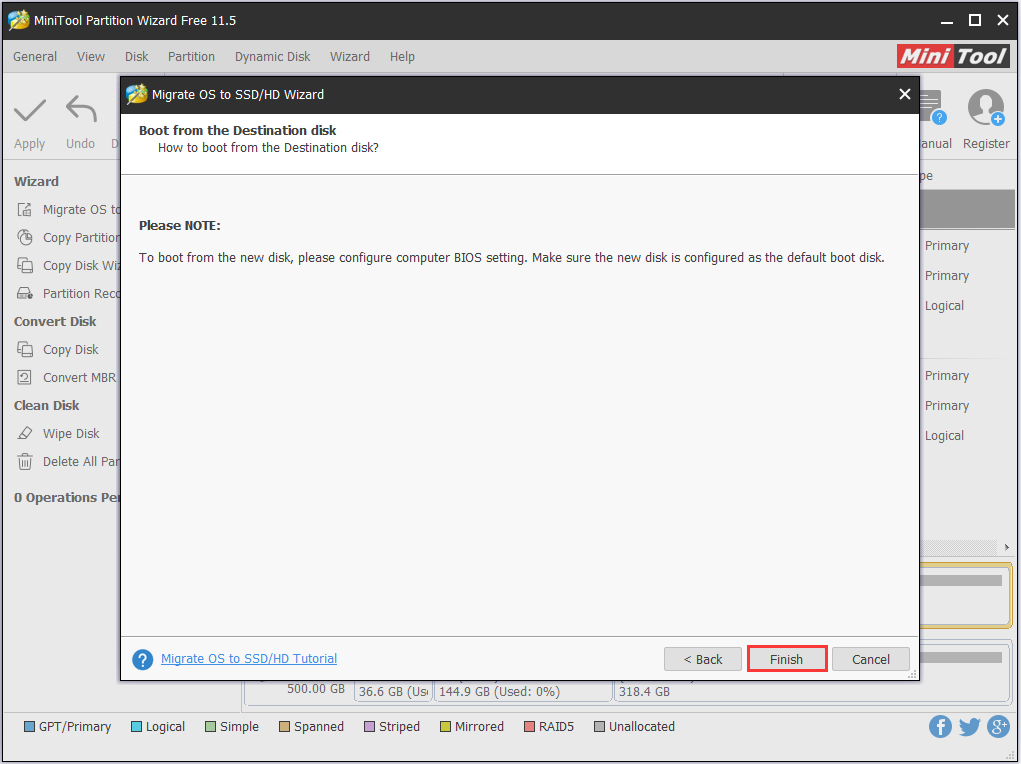Click the Unallocated legend color box
Screen dimensions: 1021x764
tap(600, 727)
